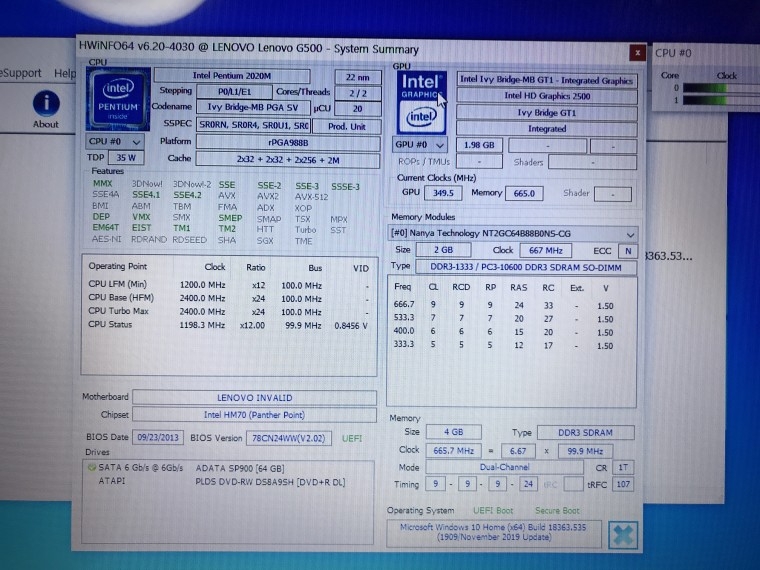Close the HWiNFO64 System Summary window

tap(637, 52)
